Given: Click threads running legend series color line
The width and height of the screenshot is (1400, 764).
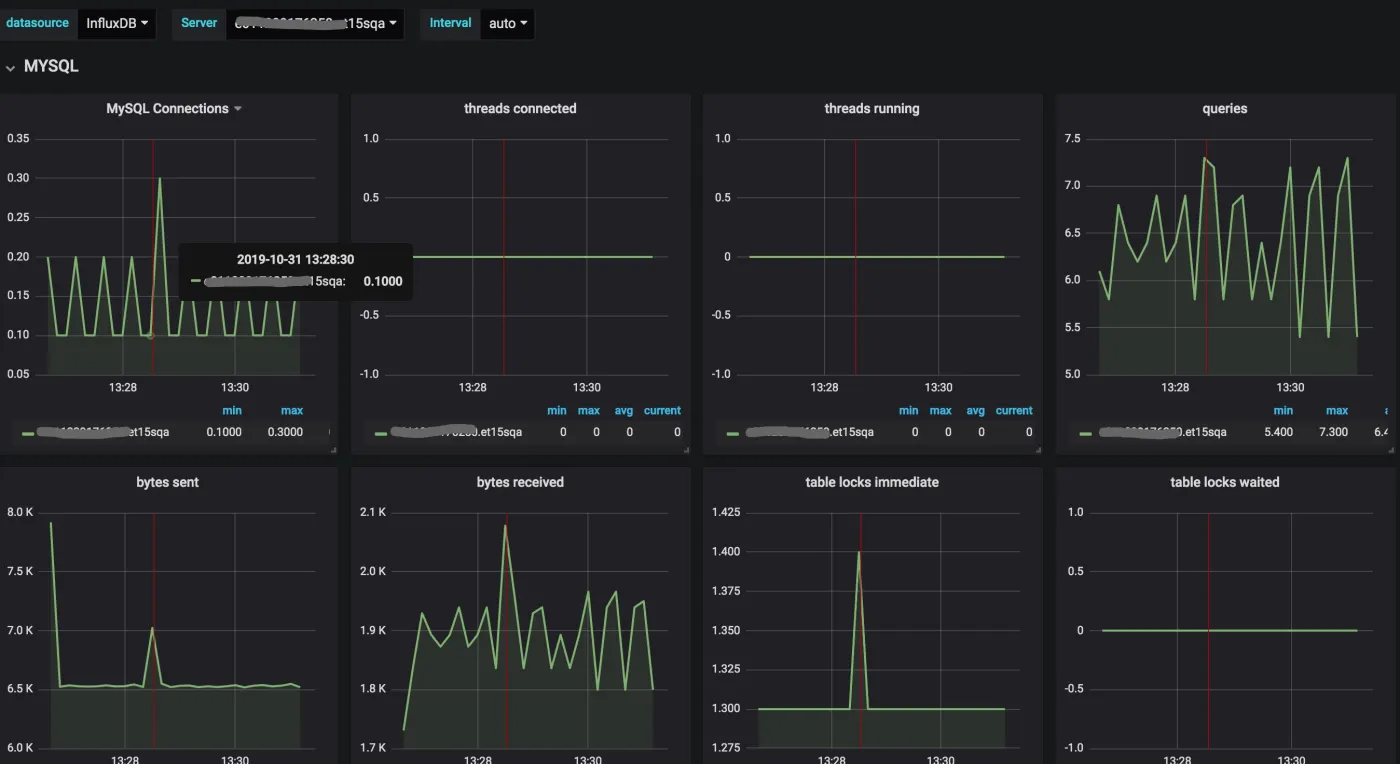Looking at the screenshot, I should (732, 433).
